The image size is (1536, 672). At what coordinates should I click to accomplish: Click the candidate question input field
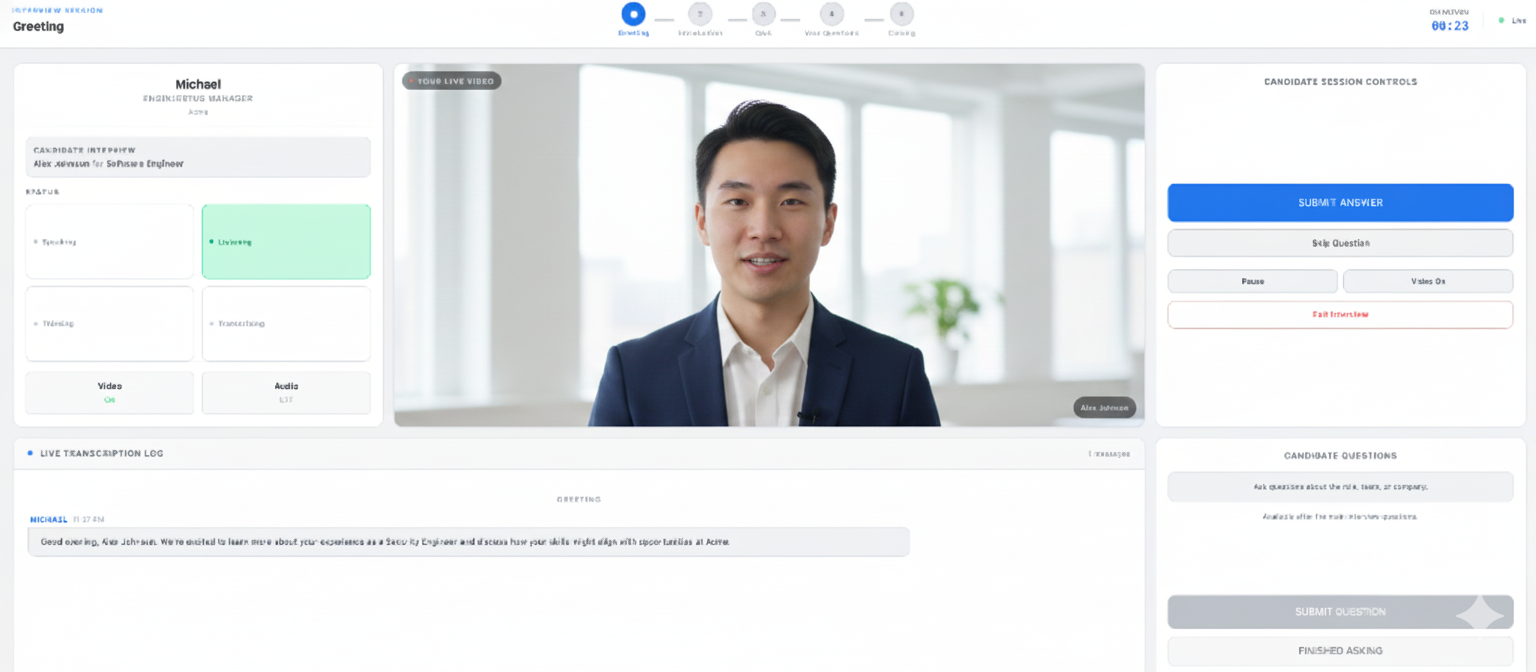click(1340, 487)
